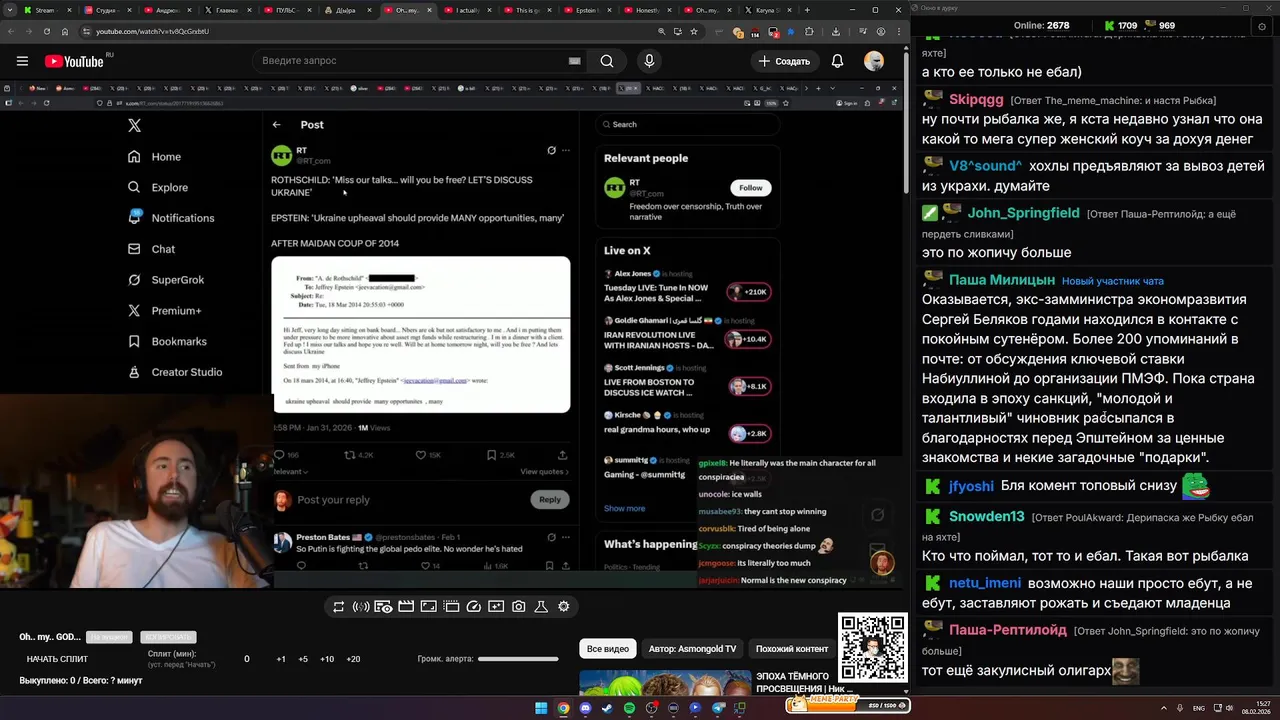Bookmark this page with the star icon

pyautogui.click(x=694, y=32)
